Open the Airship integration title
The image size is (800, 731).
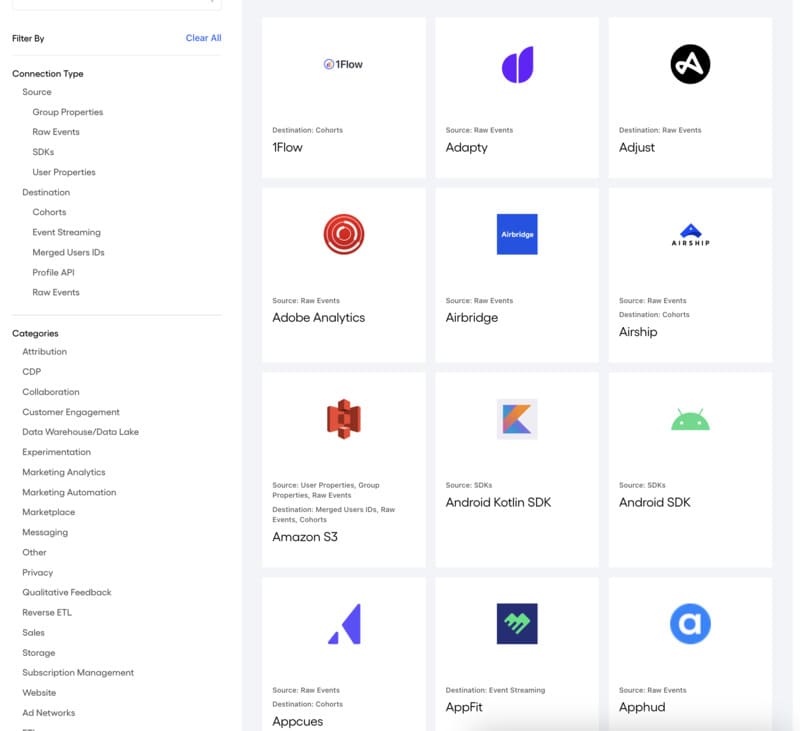638,332
